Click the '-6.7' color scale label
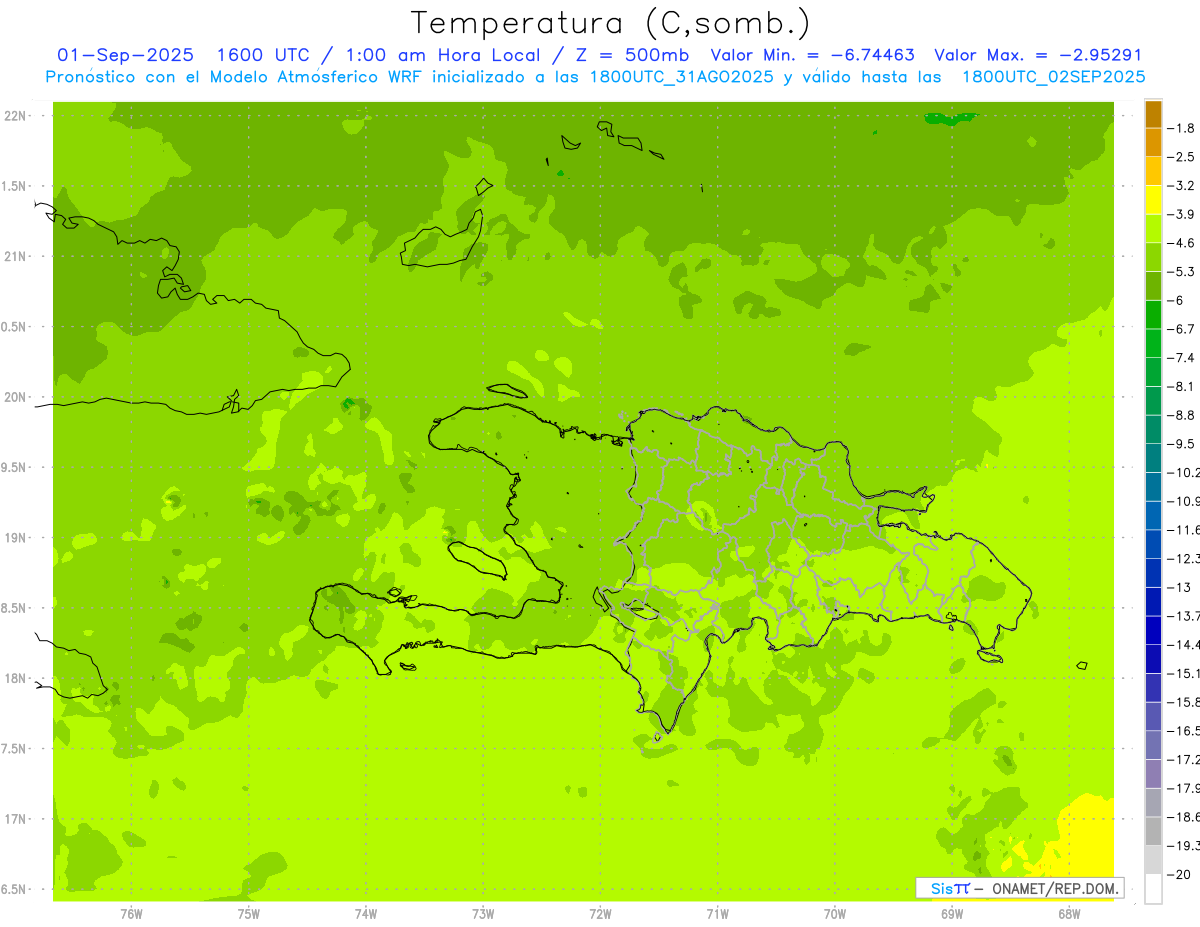Image resolution: width=1200 pixels, height=927 pixels. click(1182, 329)
